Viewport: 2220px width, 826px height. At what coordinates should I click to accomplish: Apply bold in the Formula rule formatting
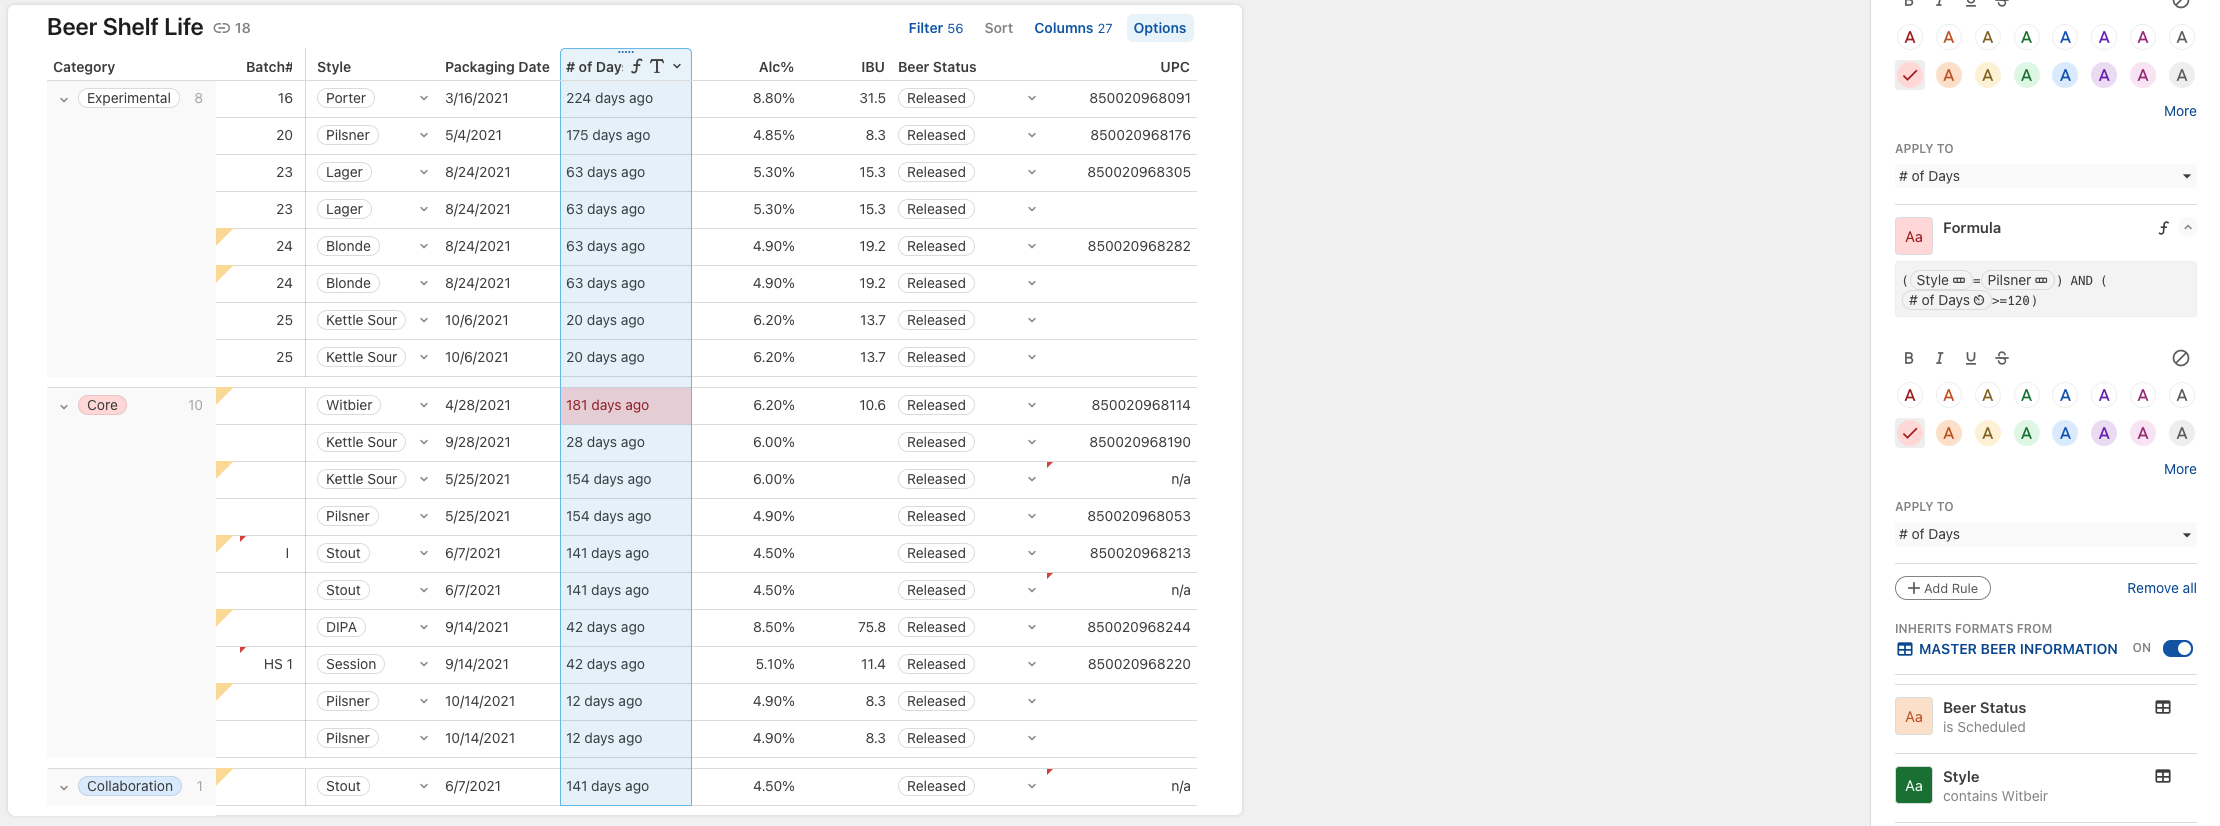point(1909,358)
